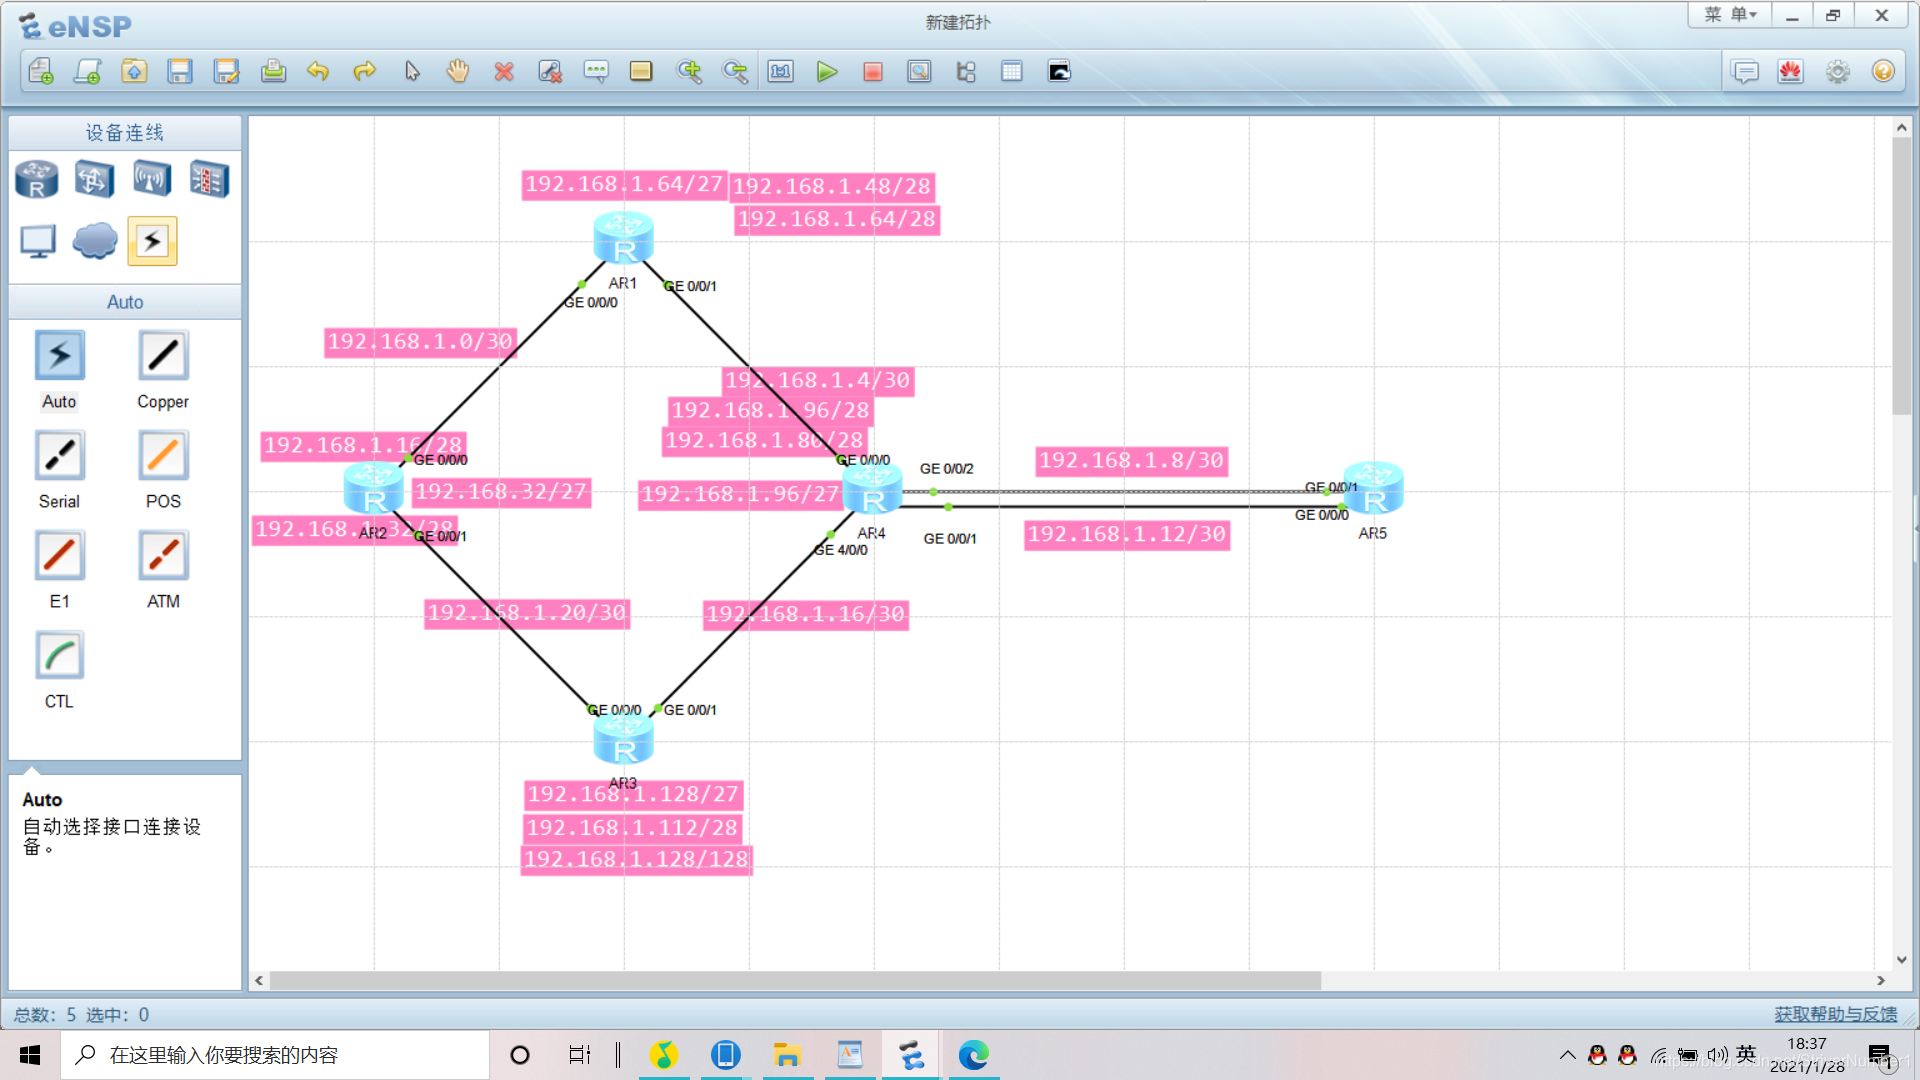Open the forum chat icon
Viewport: 1920px width, 1080px height.
click(x=1745, y=71)
